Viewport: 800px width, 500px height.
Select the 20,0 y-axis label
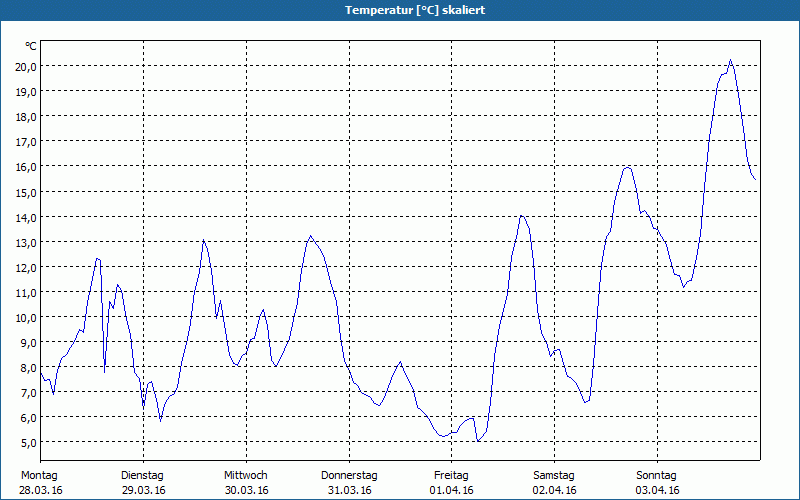pos(26,66)
